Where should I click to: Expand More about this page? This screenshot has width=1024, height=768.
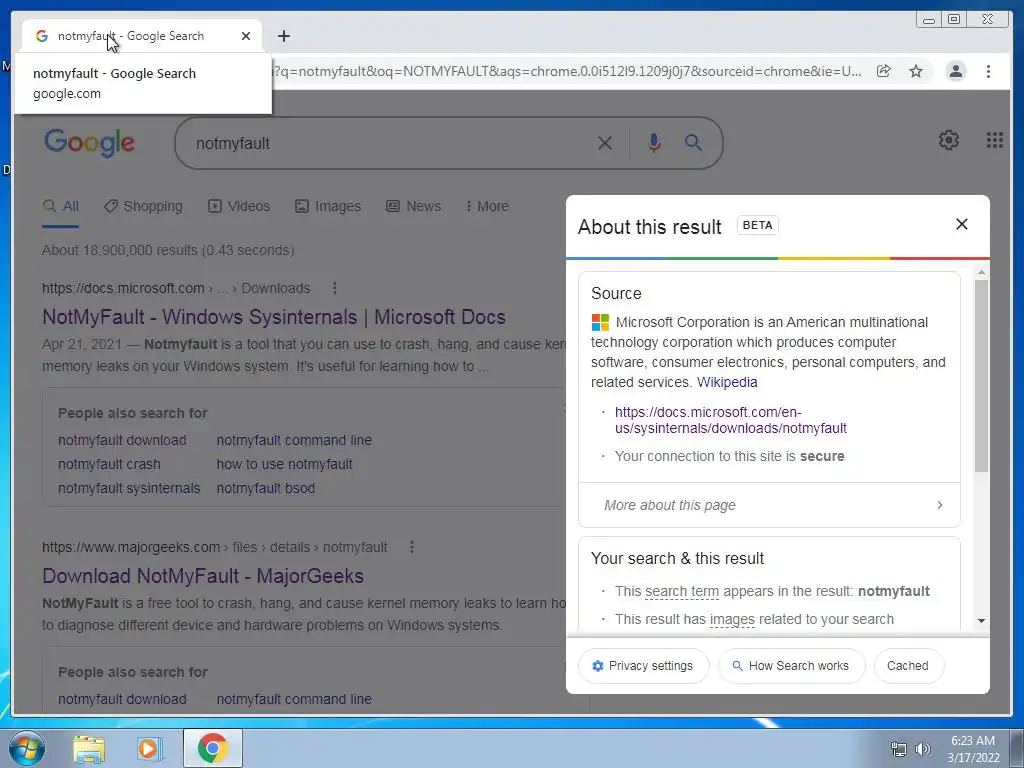click(769, 505)
